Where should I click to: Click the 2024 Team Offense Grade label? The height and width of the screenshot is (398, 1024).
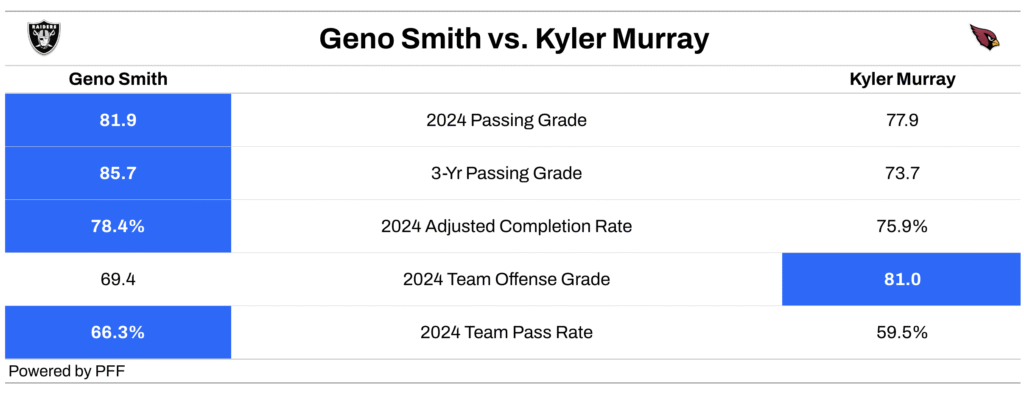506,280
